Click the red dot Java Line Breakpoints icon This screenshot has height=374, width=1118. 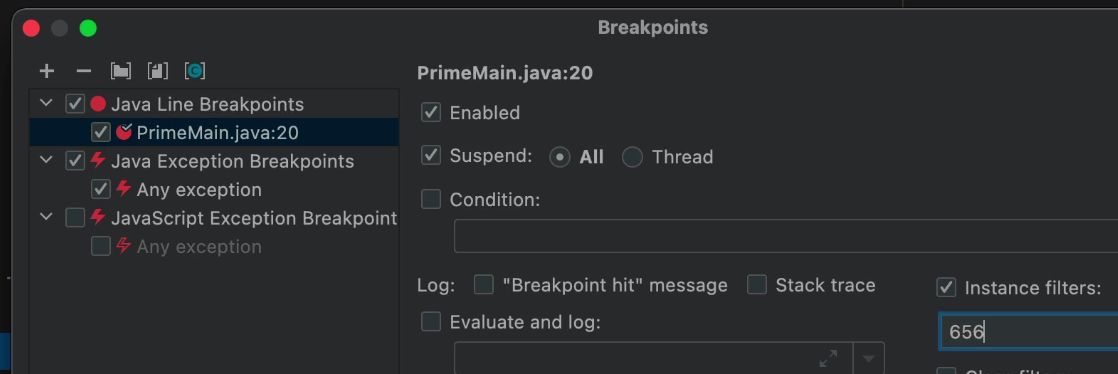coord(98,104)
